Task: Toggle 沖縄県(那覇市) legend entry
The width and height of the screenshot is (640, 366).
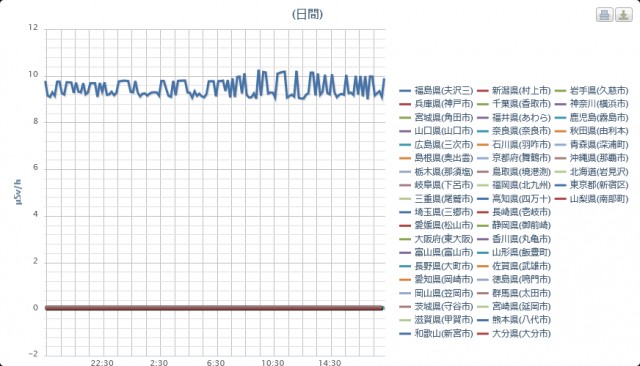Action: (x=591, y=158)
